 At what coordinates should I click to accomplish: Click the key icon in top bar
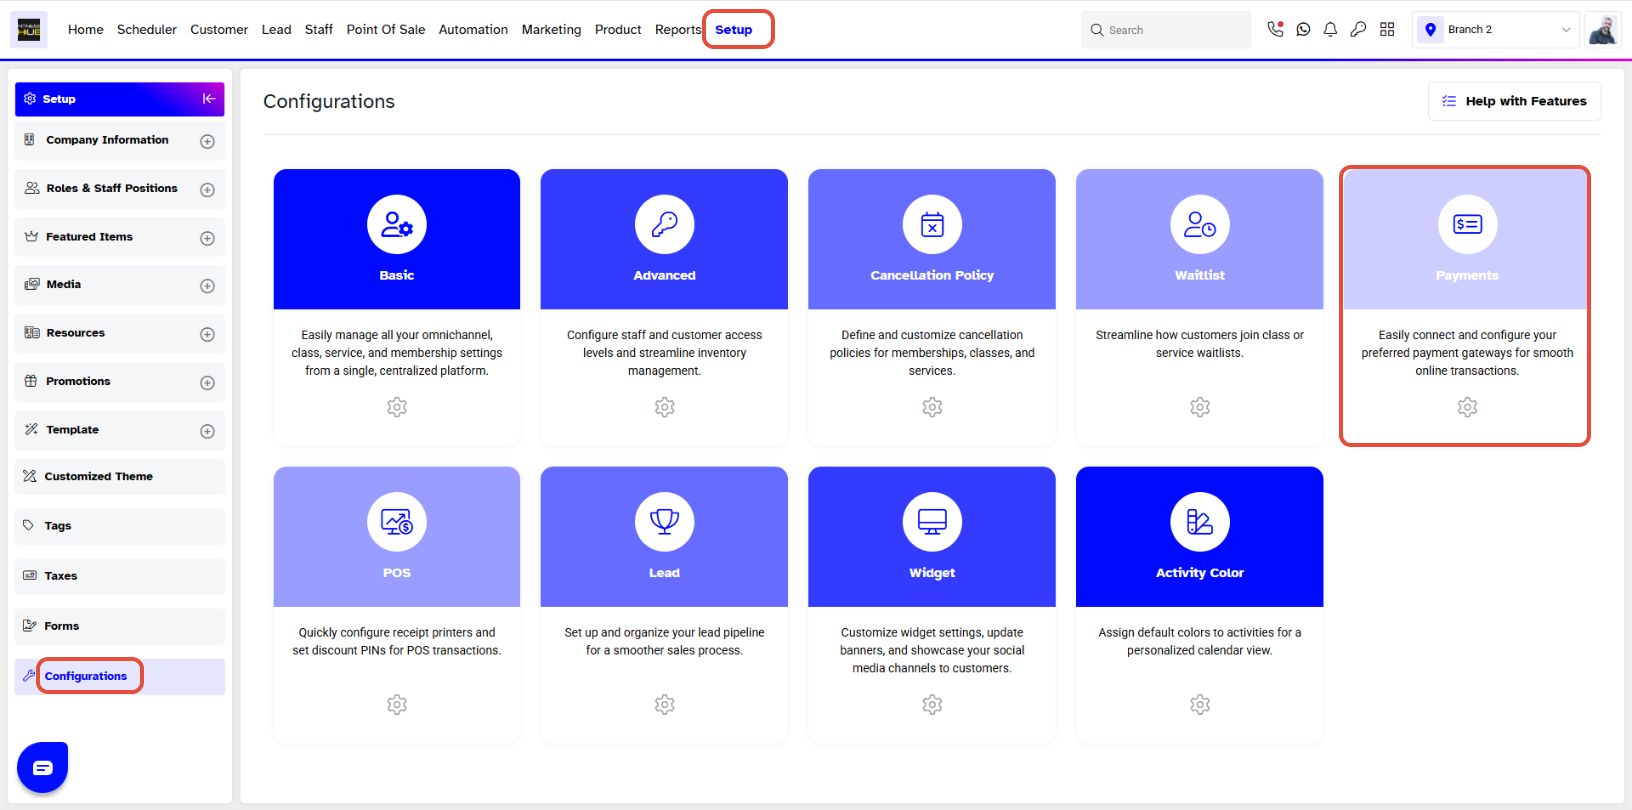[x=1358, y=30]
